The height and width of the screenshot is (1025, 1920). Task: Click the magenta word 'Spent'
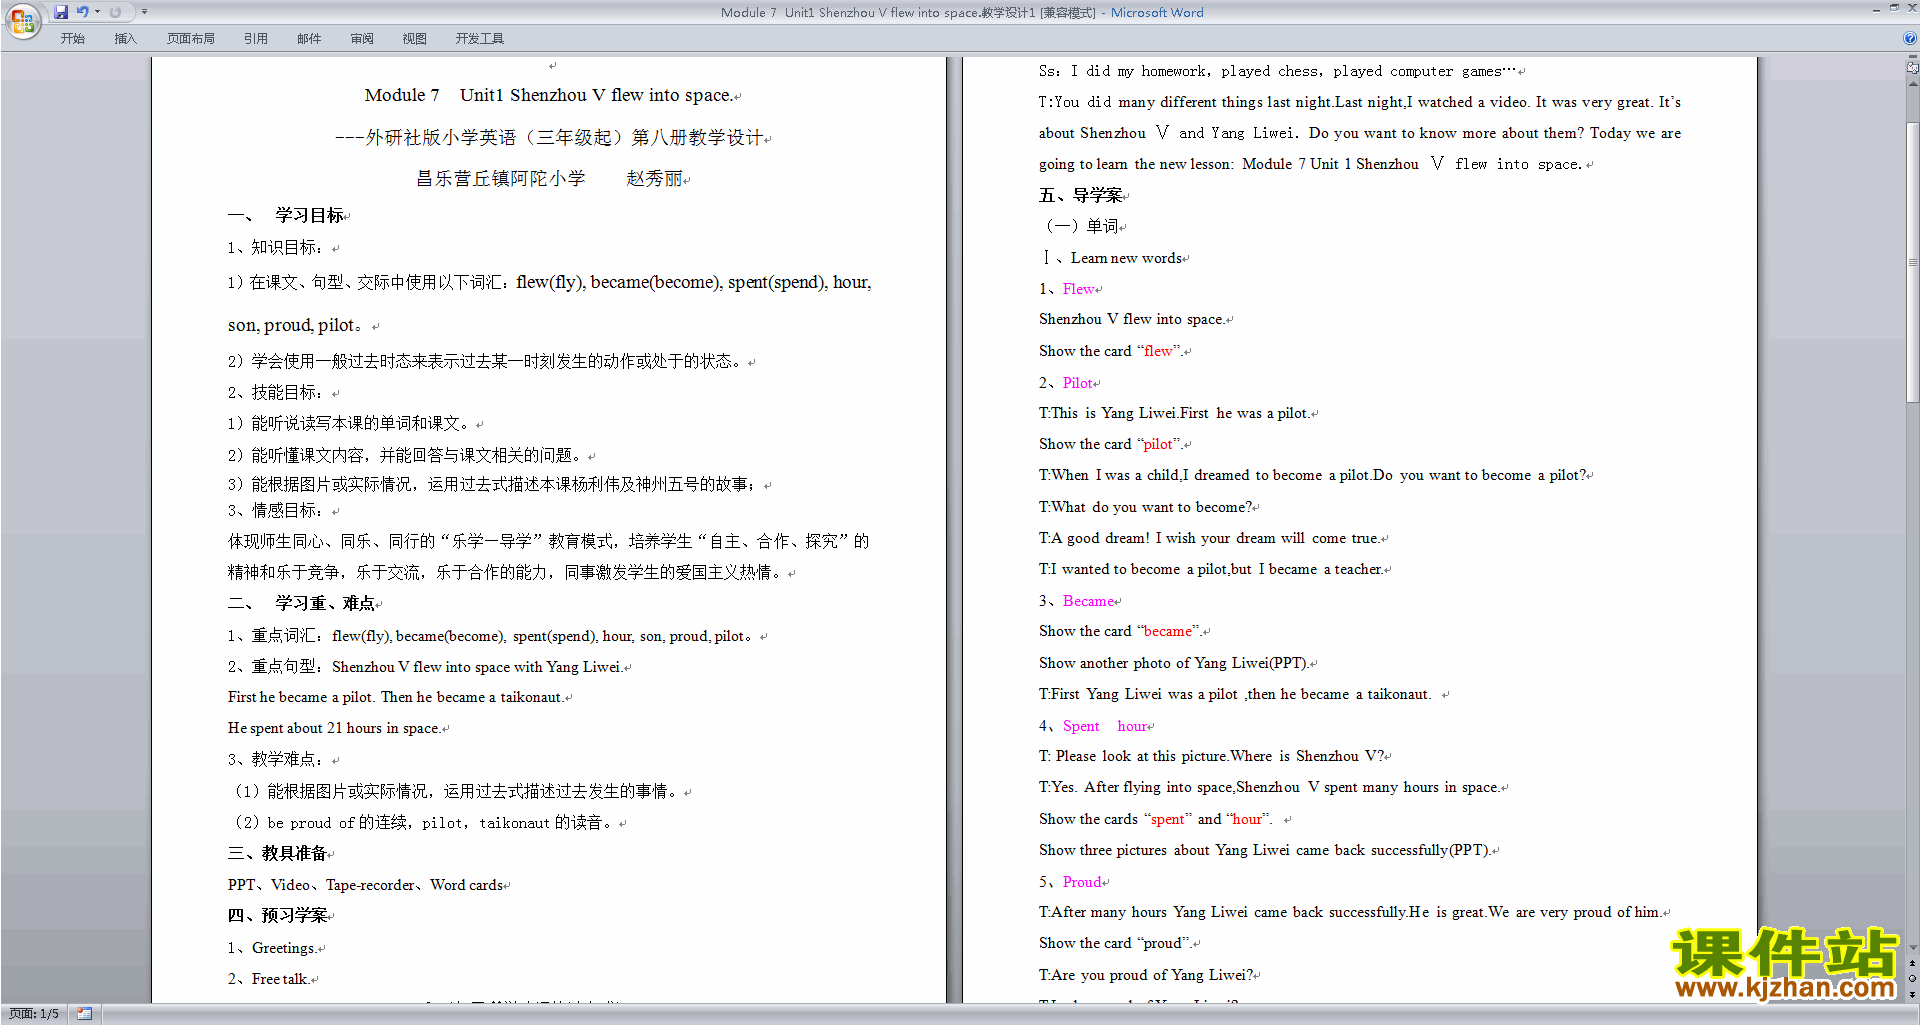pyautogui.click(x=1081, y=726)
